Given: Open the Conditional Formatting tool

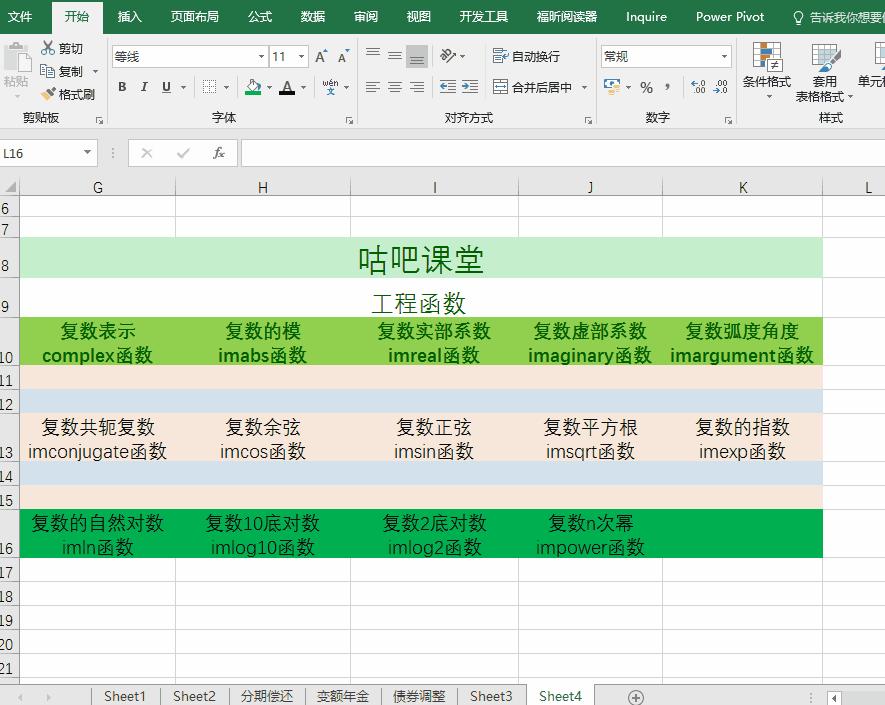Looking at the screenshot, I should [769, 70].
